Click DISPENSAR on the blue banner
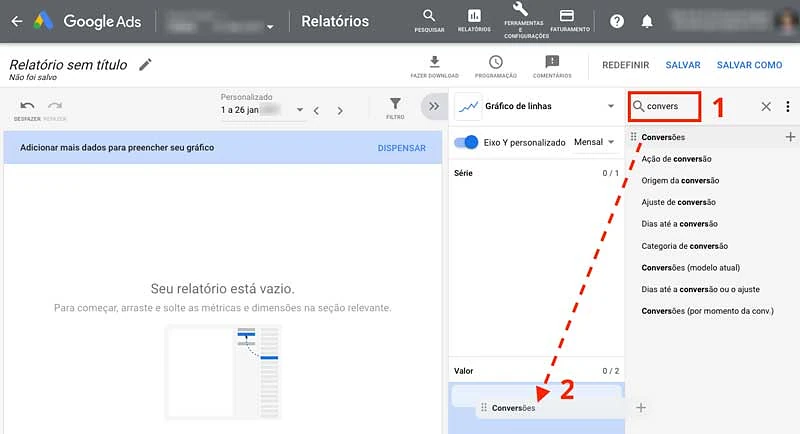800x434 pixels. (x=402, y=148)
